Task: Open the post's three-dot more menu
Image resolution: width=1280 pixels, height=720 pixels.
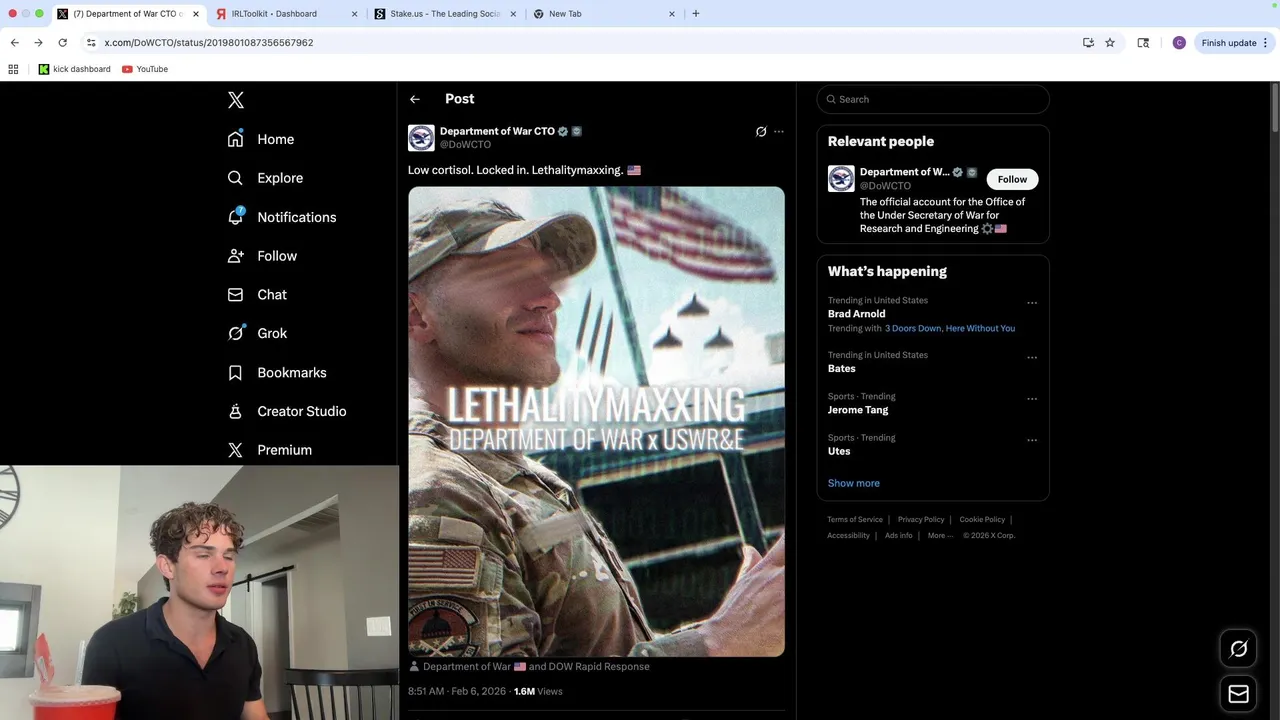Action: click(x=779, y=131)
